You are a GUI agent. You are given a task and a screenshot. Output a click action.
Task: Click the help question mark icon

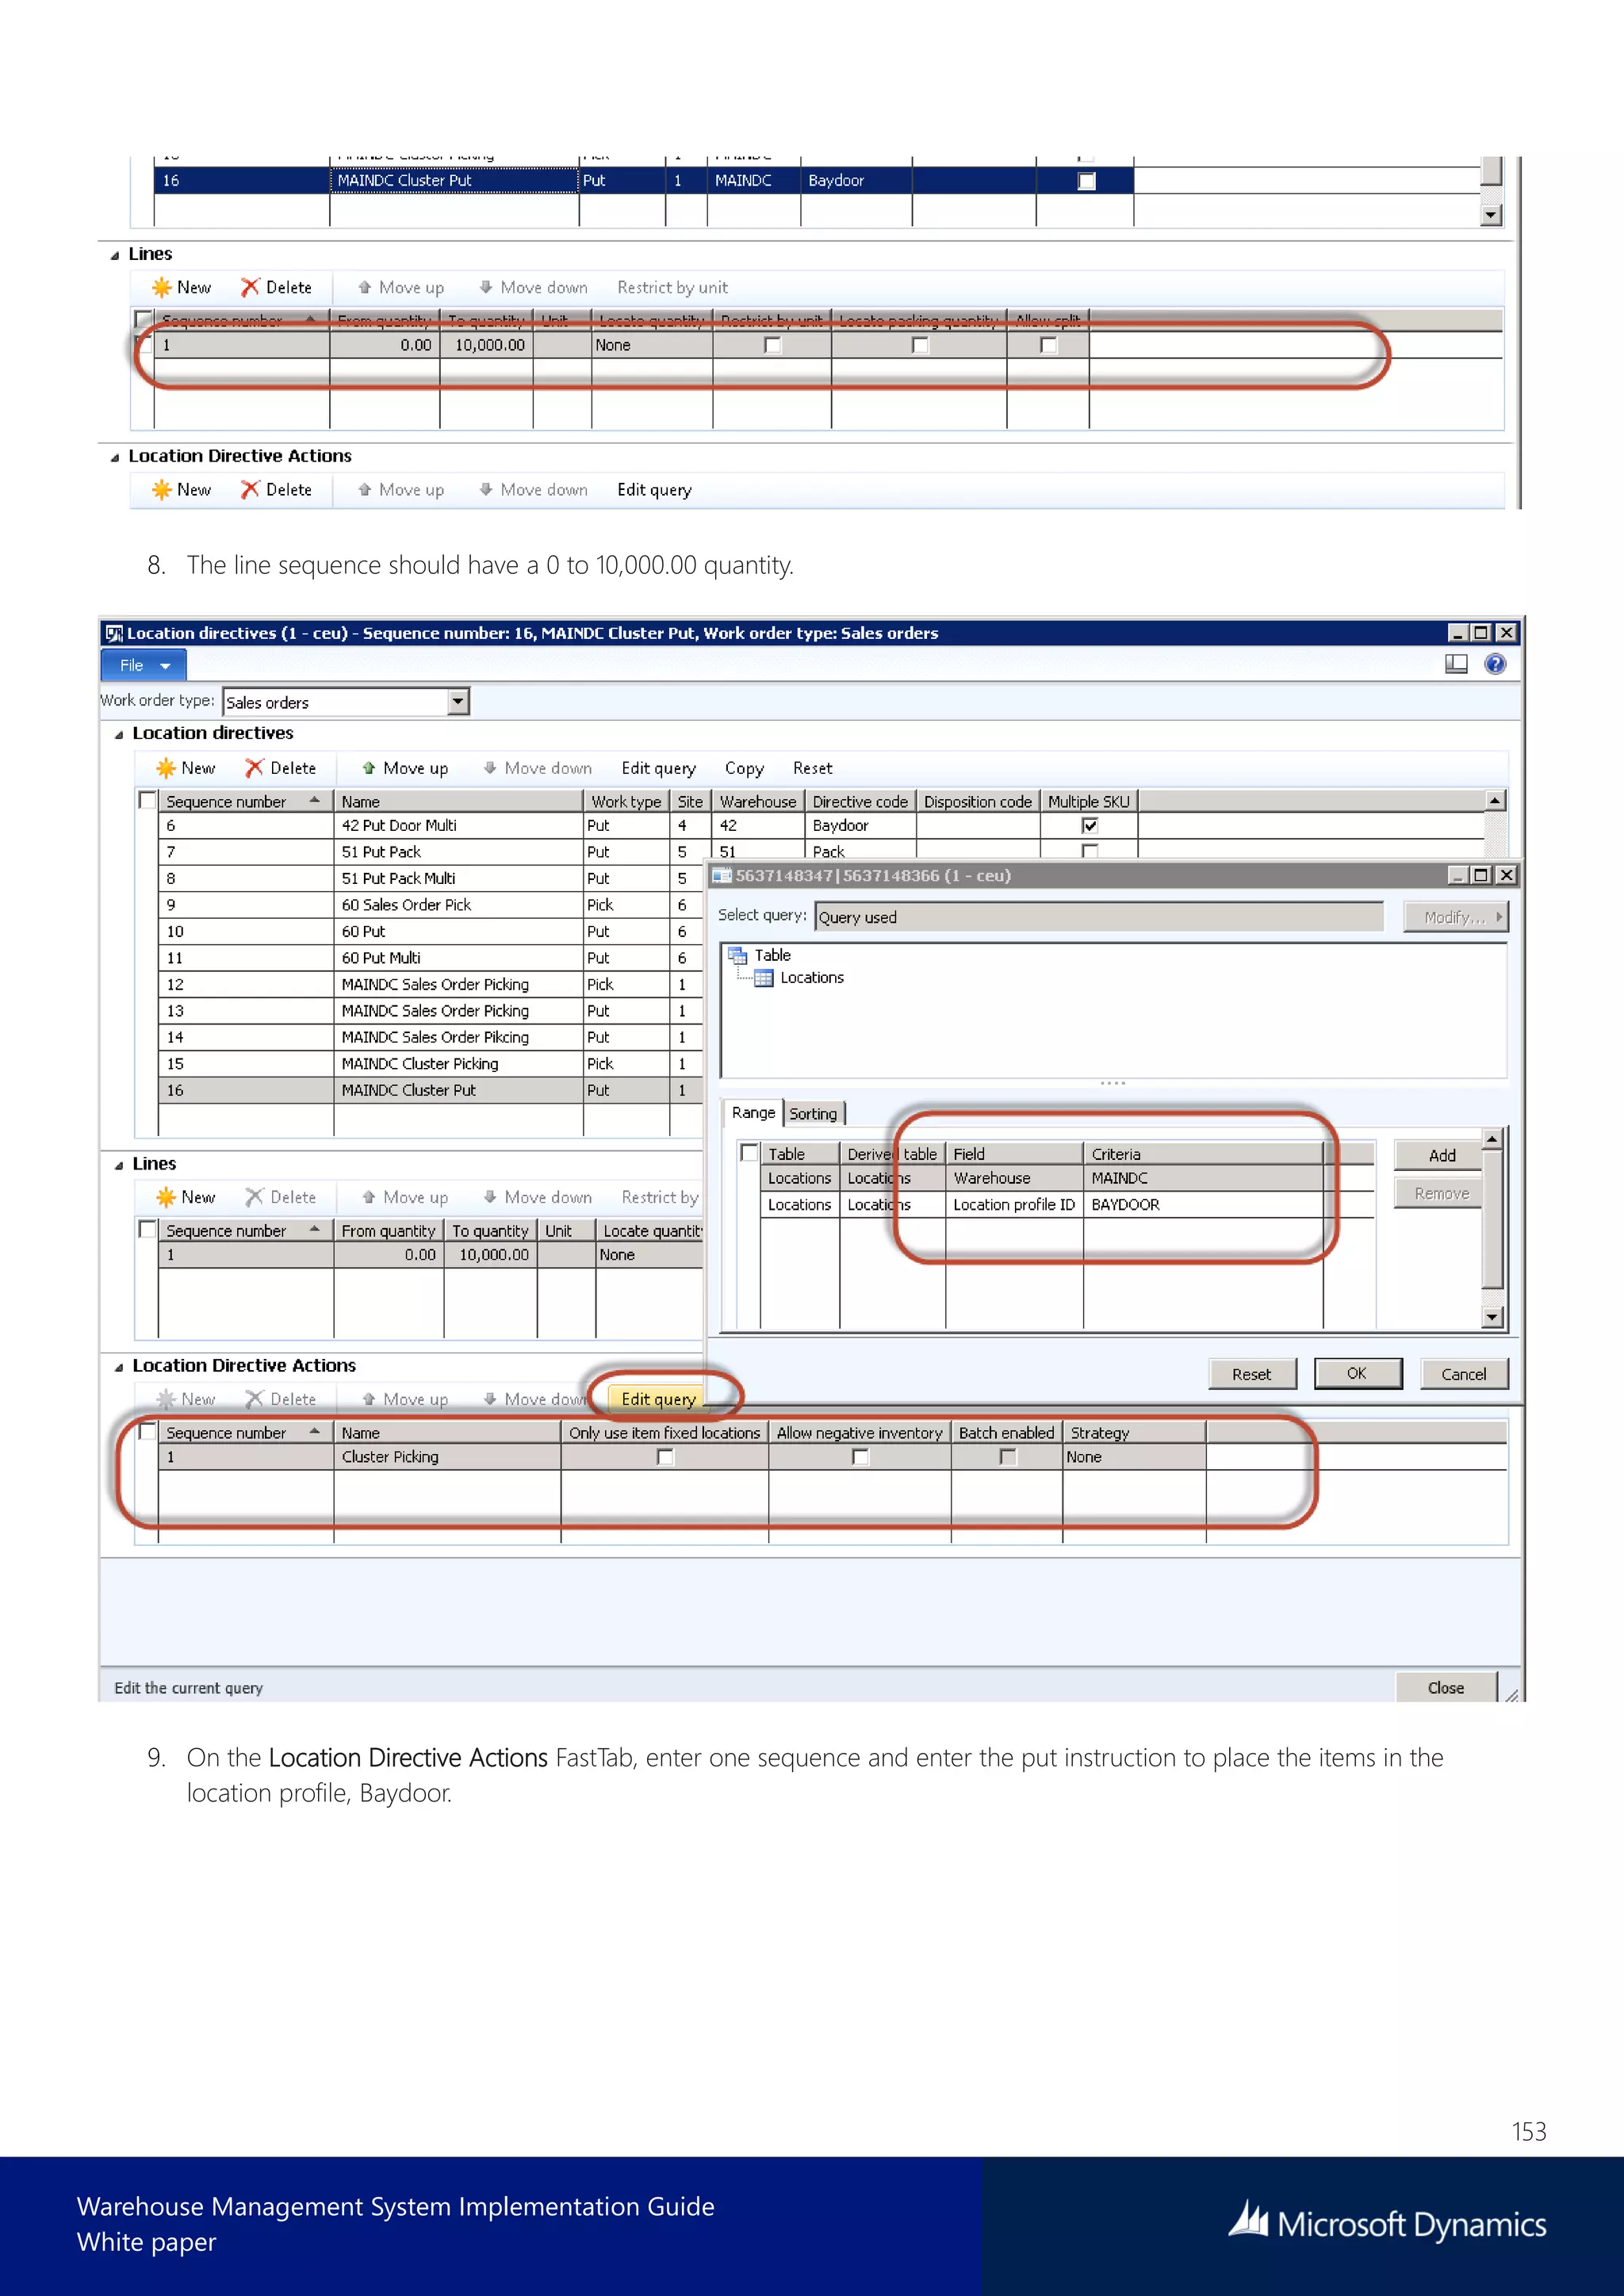coord(1495,664)
